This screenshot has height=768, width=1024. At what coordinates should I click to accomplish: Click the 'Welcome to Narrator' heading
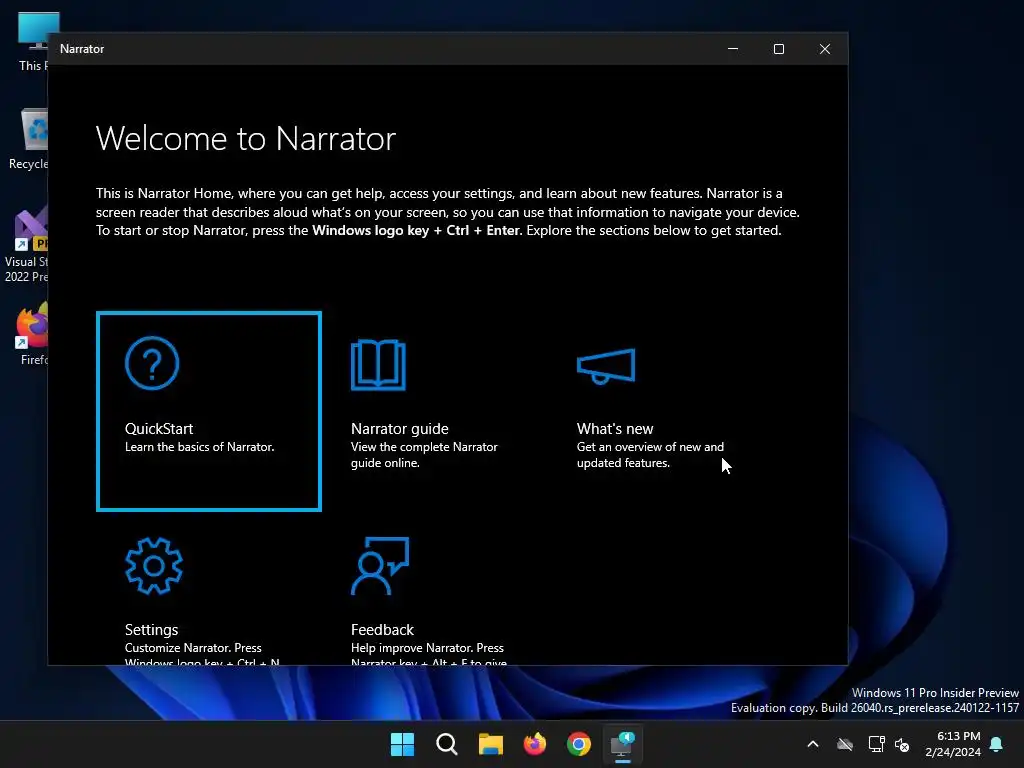pyautogui.click(x=246, y=138)
